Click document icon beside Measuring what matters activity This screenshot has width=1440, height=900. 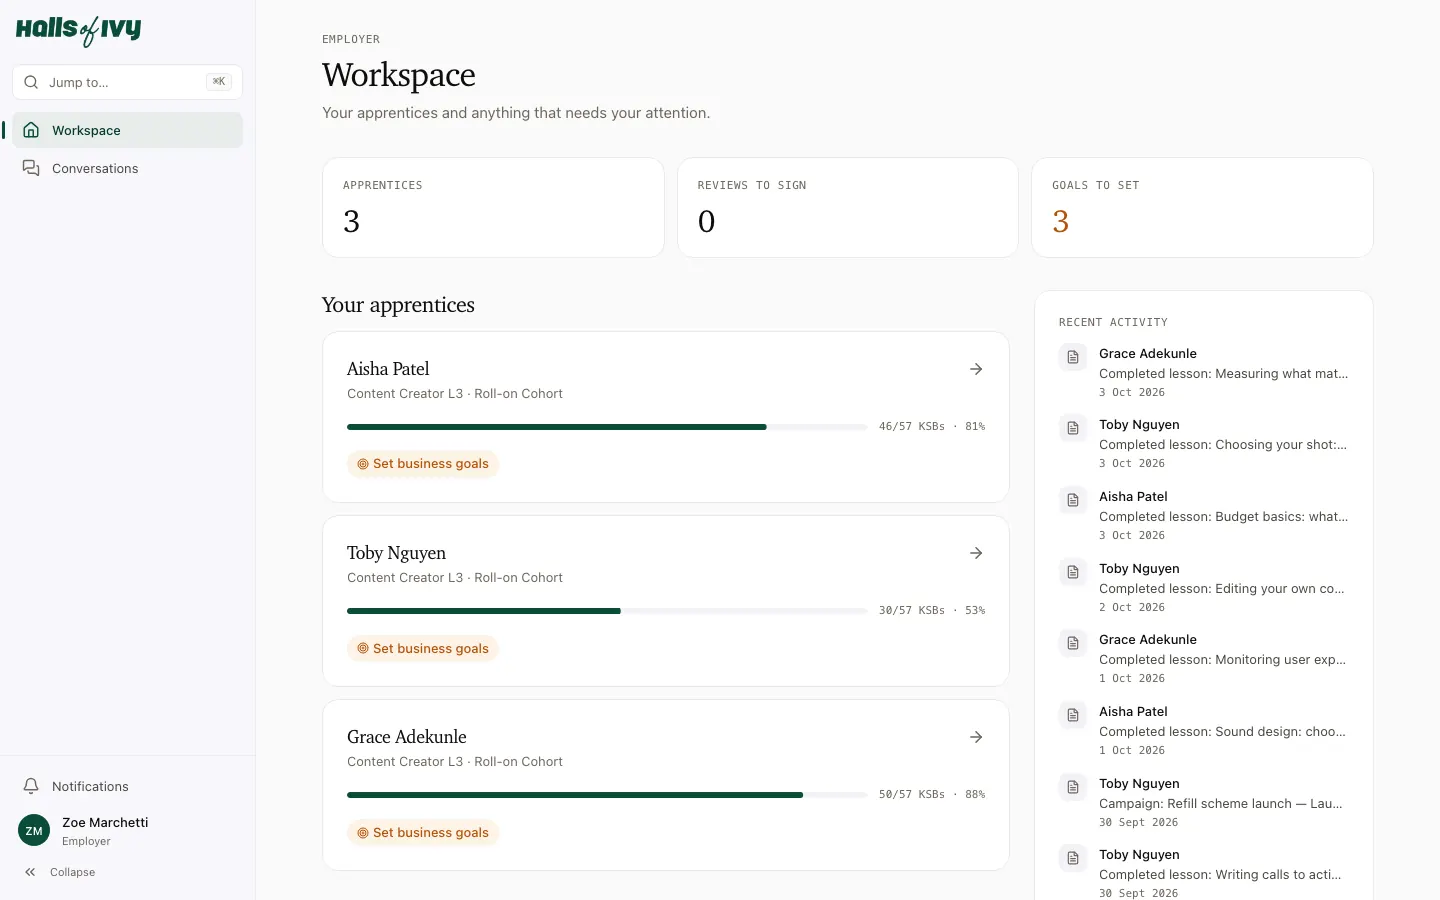[x=1073, y=357]
